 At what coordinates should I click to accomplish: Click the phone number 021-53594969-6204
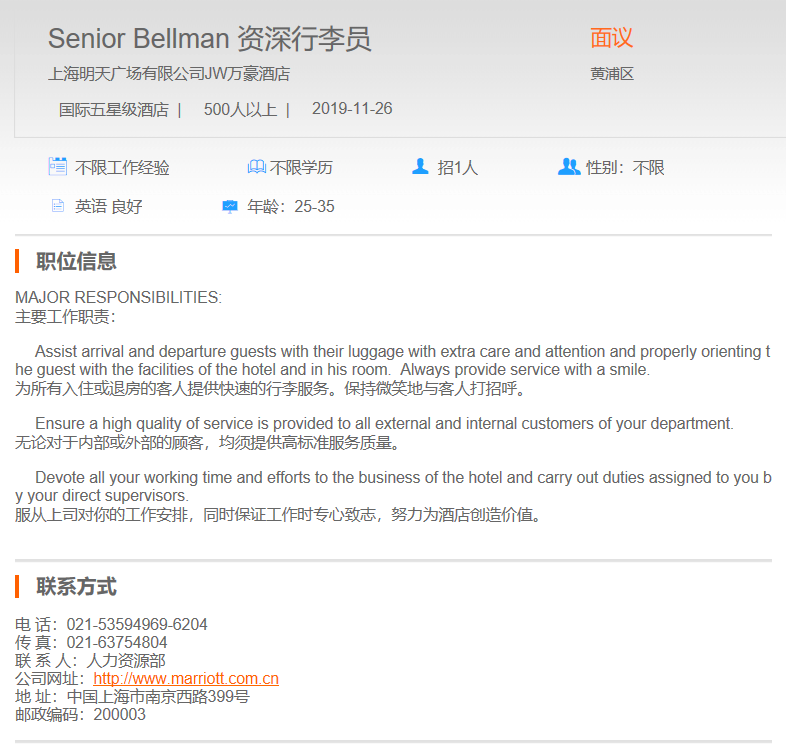[x=137, y=625]
